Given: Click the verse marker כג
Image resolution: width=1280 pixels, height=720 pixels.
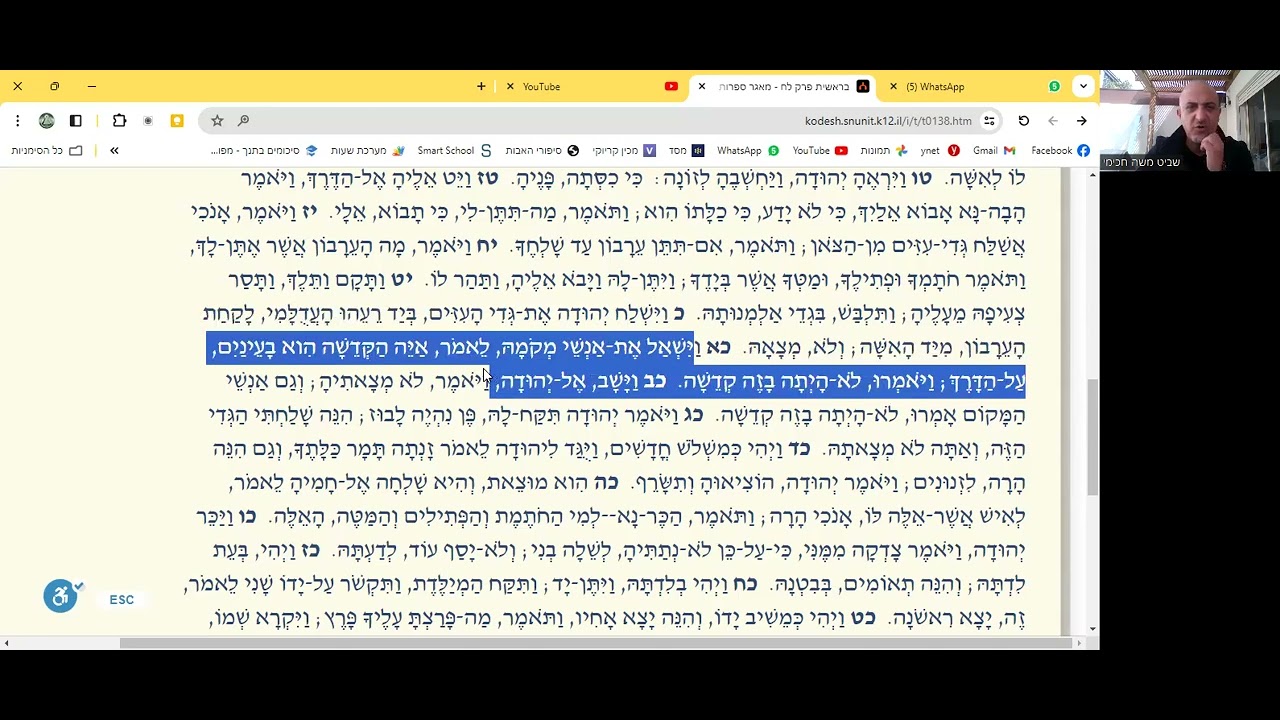Looking at the screenshot, I should point(693,415).
